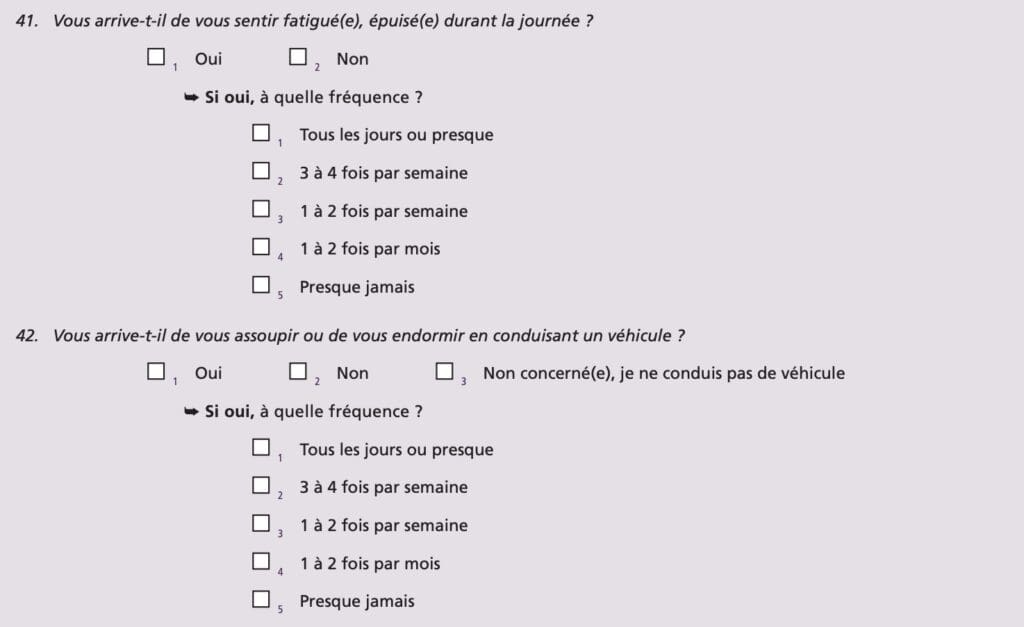The height and width of the screenshot is (627, 1024).
Task: Click the arrow icon before question 42's "Si oui"
Action: pyautogui.click(x=192, y=411)
